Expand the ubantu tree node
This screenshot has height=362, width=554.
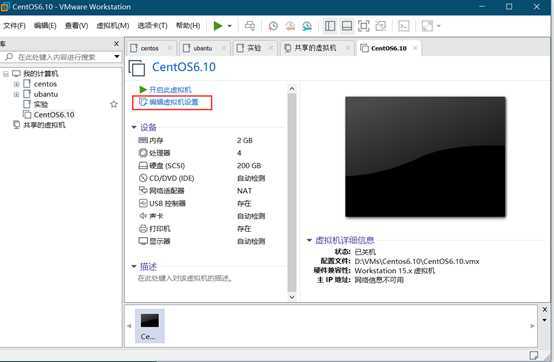point(16,94)
